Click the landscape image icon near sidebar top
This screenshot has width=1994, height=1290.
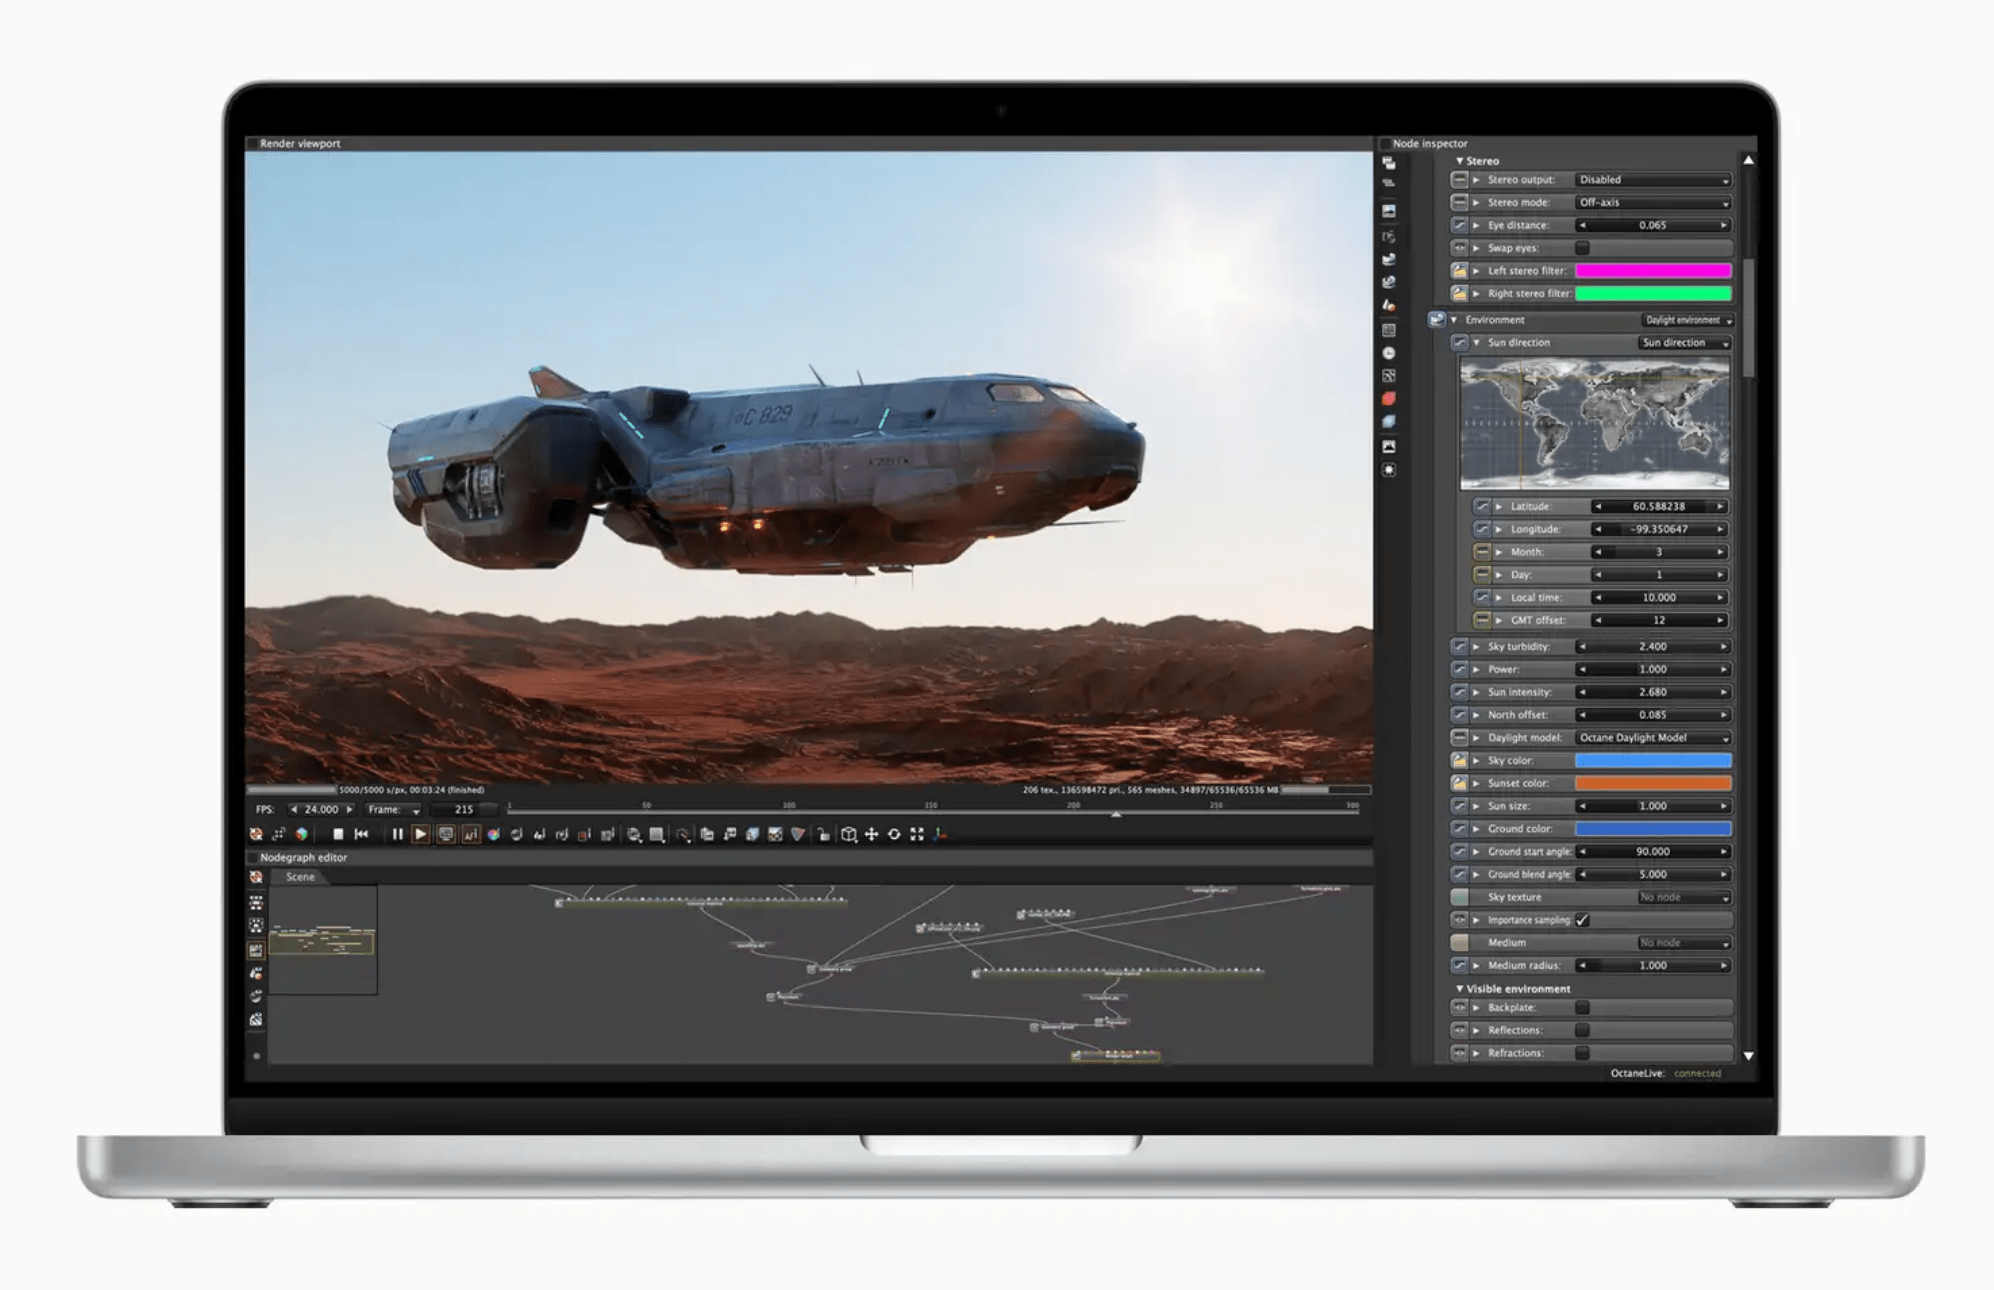pos(1389,211)
